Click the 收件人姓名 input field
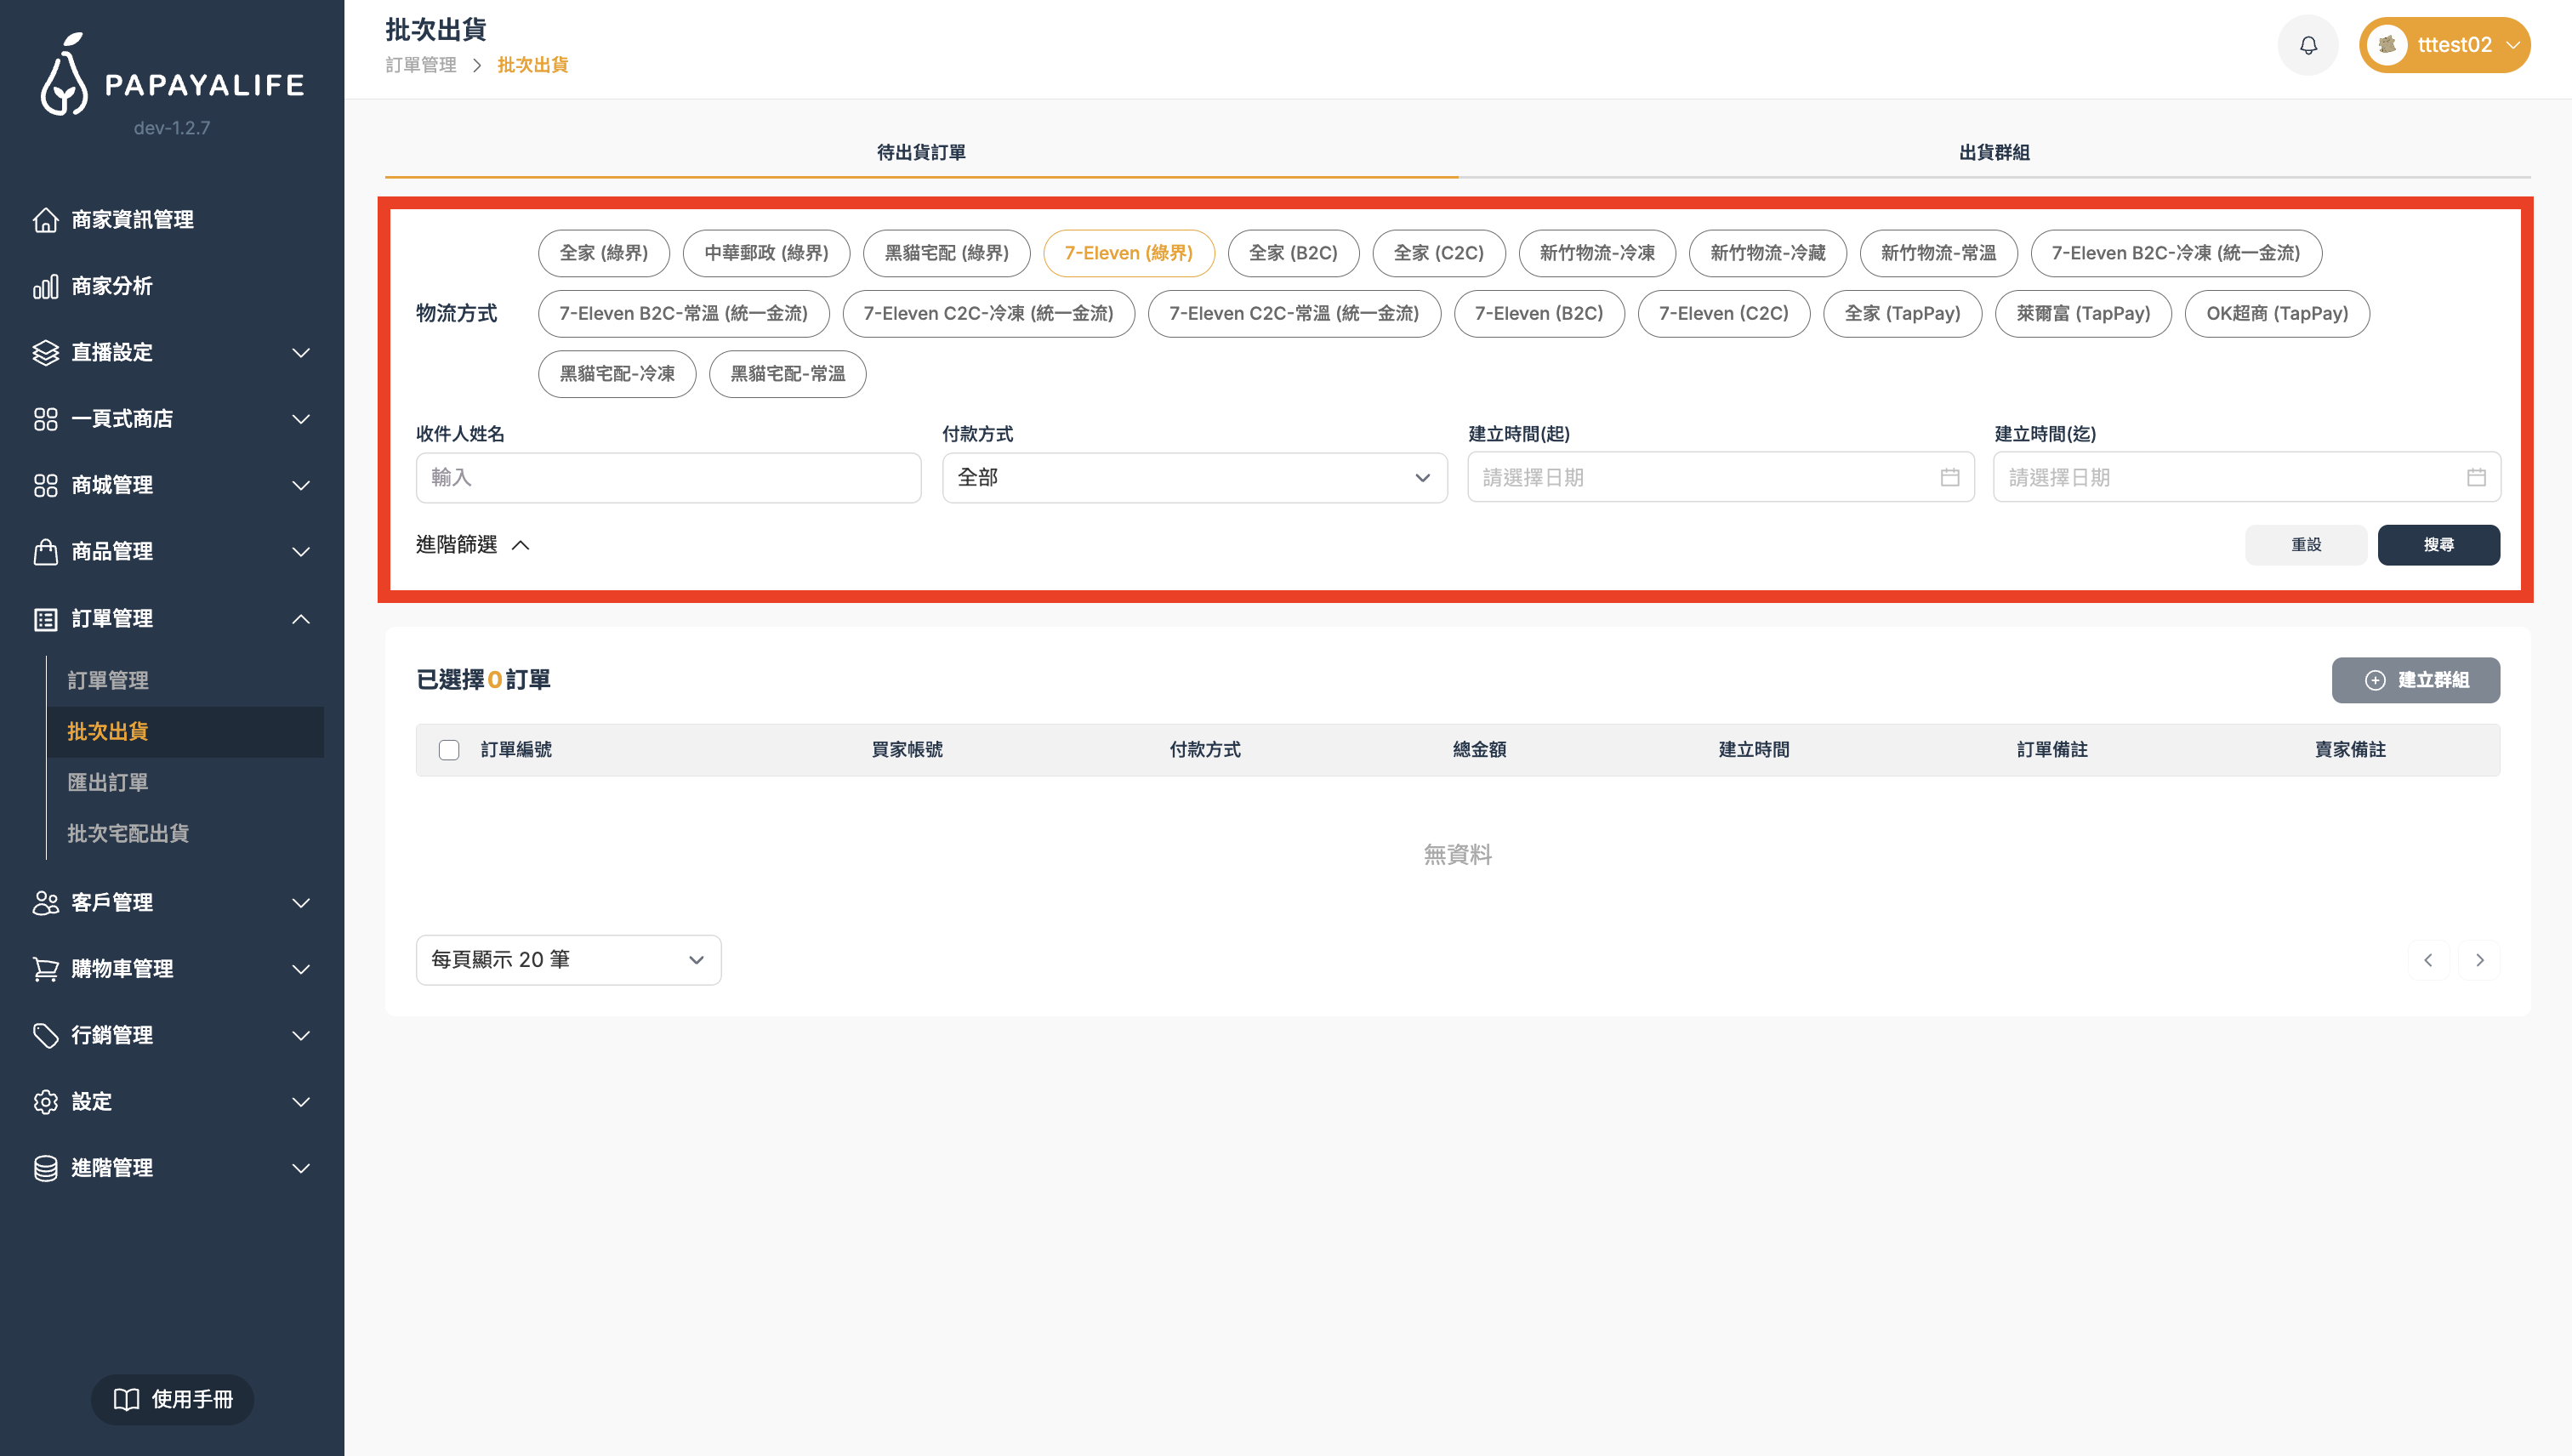 [668, 478]
